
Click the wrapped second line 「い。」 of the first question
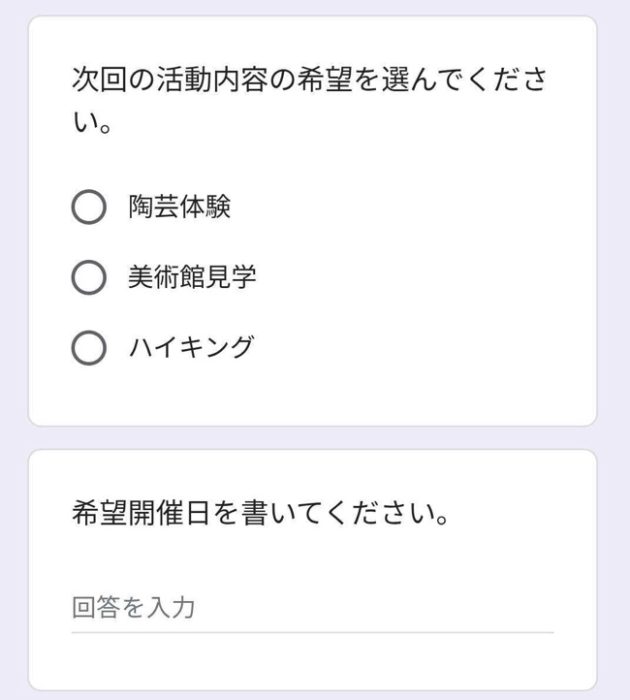pyautogui.click(x=91, y=126)
